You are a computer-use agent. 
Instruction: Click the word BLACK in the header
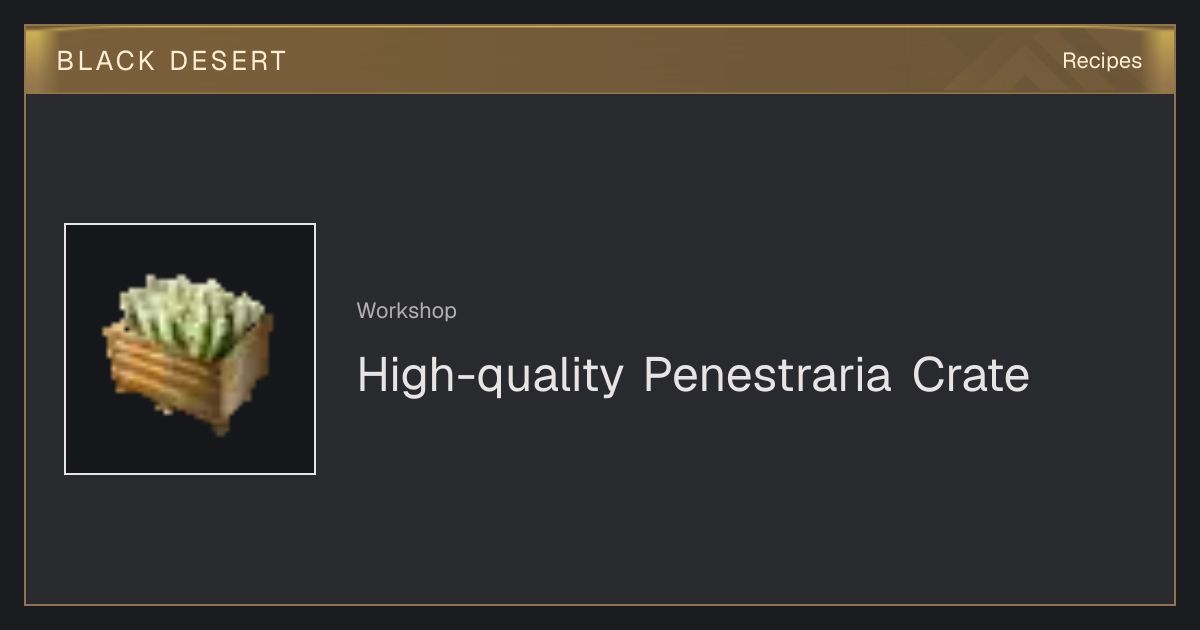[106, 61]
